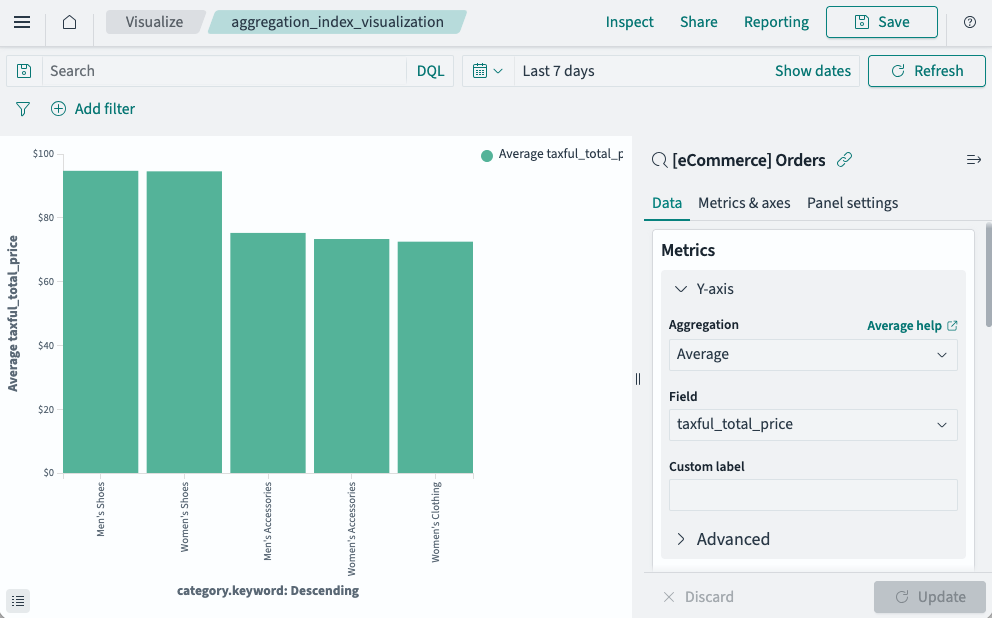The width and height of the screenshot is (992, 618).
Task: Click the Men's Shoes axis label
Action: point(101,509)
